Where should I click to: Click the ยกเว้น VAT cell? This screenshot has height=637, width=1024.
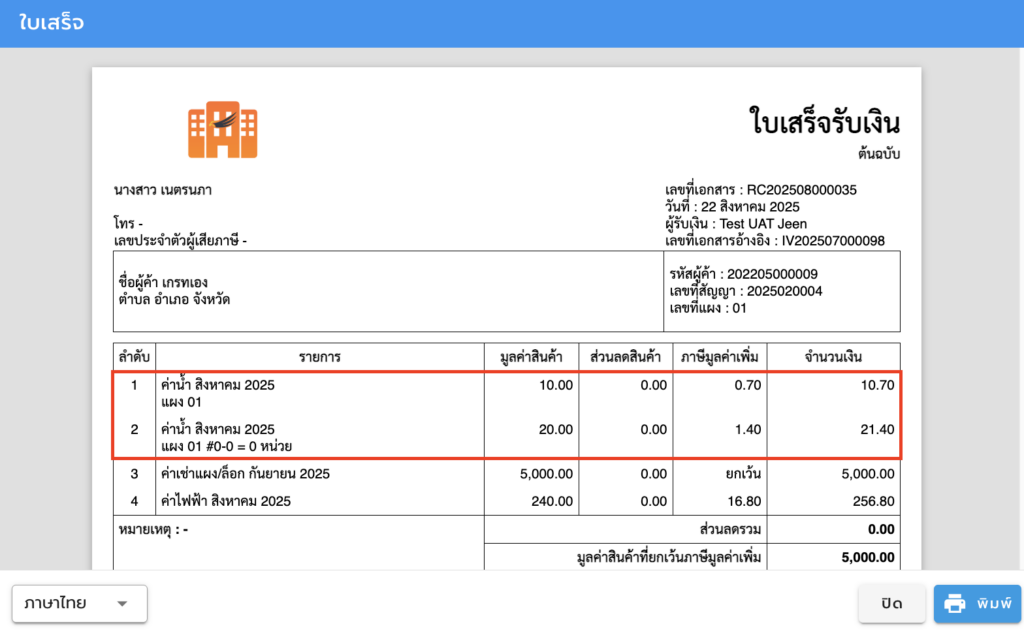tap(743, 474)
